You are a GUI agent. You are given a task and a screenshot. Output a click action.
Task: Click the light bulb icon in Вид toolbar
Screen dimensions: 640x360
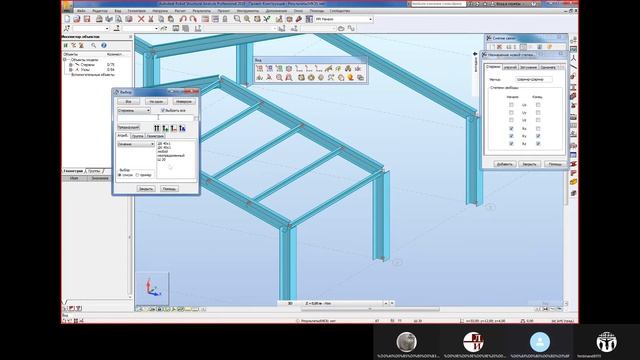(x=351, y=77)
